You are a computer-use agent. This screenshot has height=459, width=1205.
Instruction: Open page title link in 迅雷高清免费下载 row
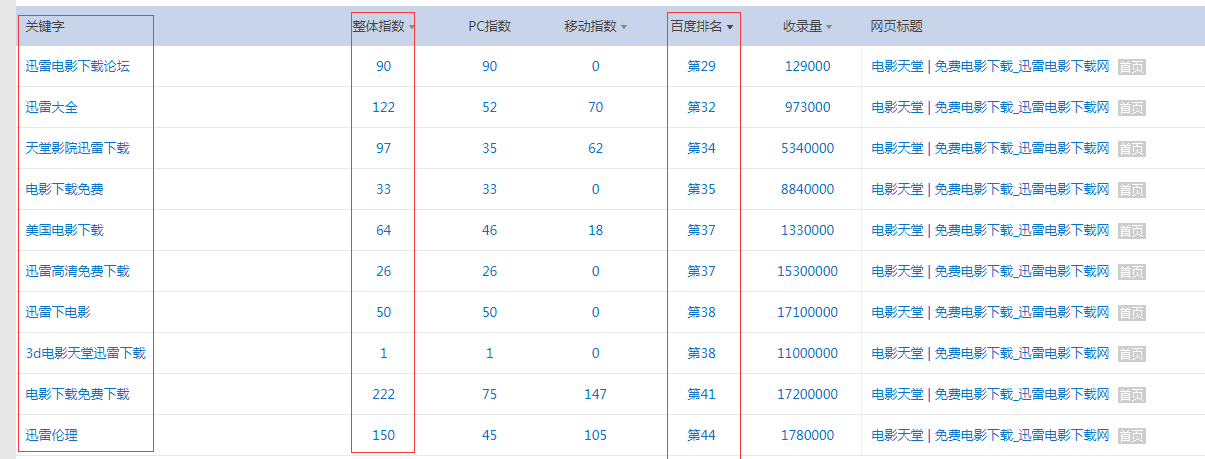point(990,271)
